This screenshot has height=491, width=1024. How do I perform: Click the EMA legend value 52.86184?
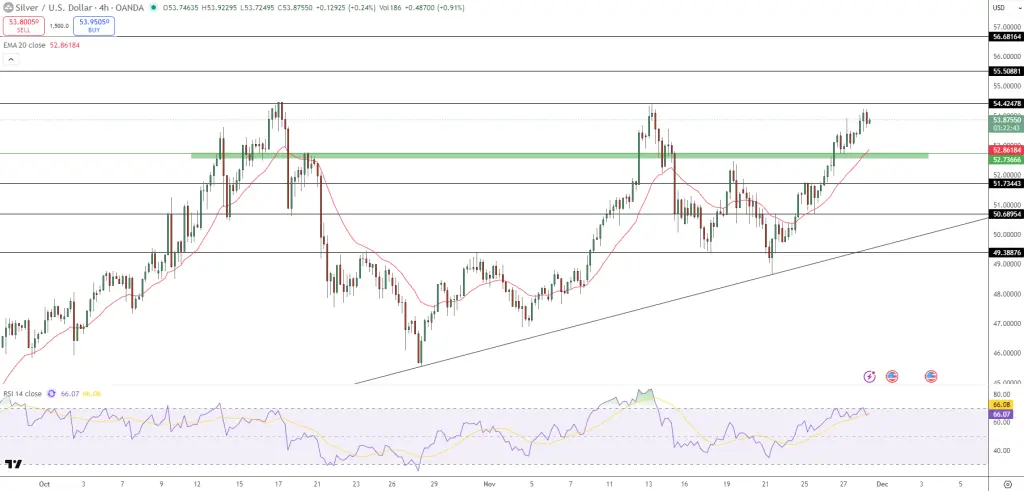[65, 45]
